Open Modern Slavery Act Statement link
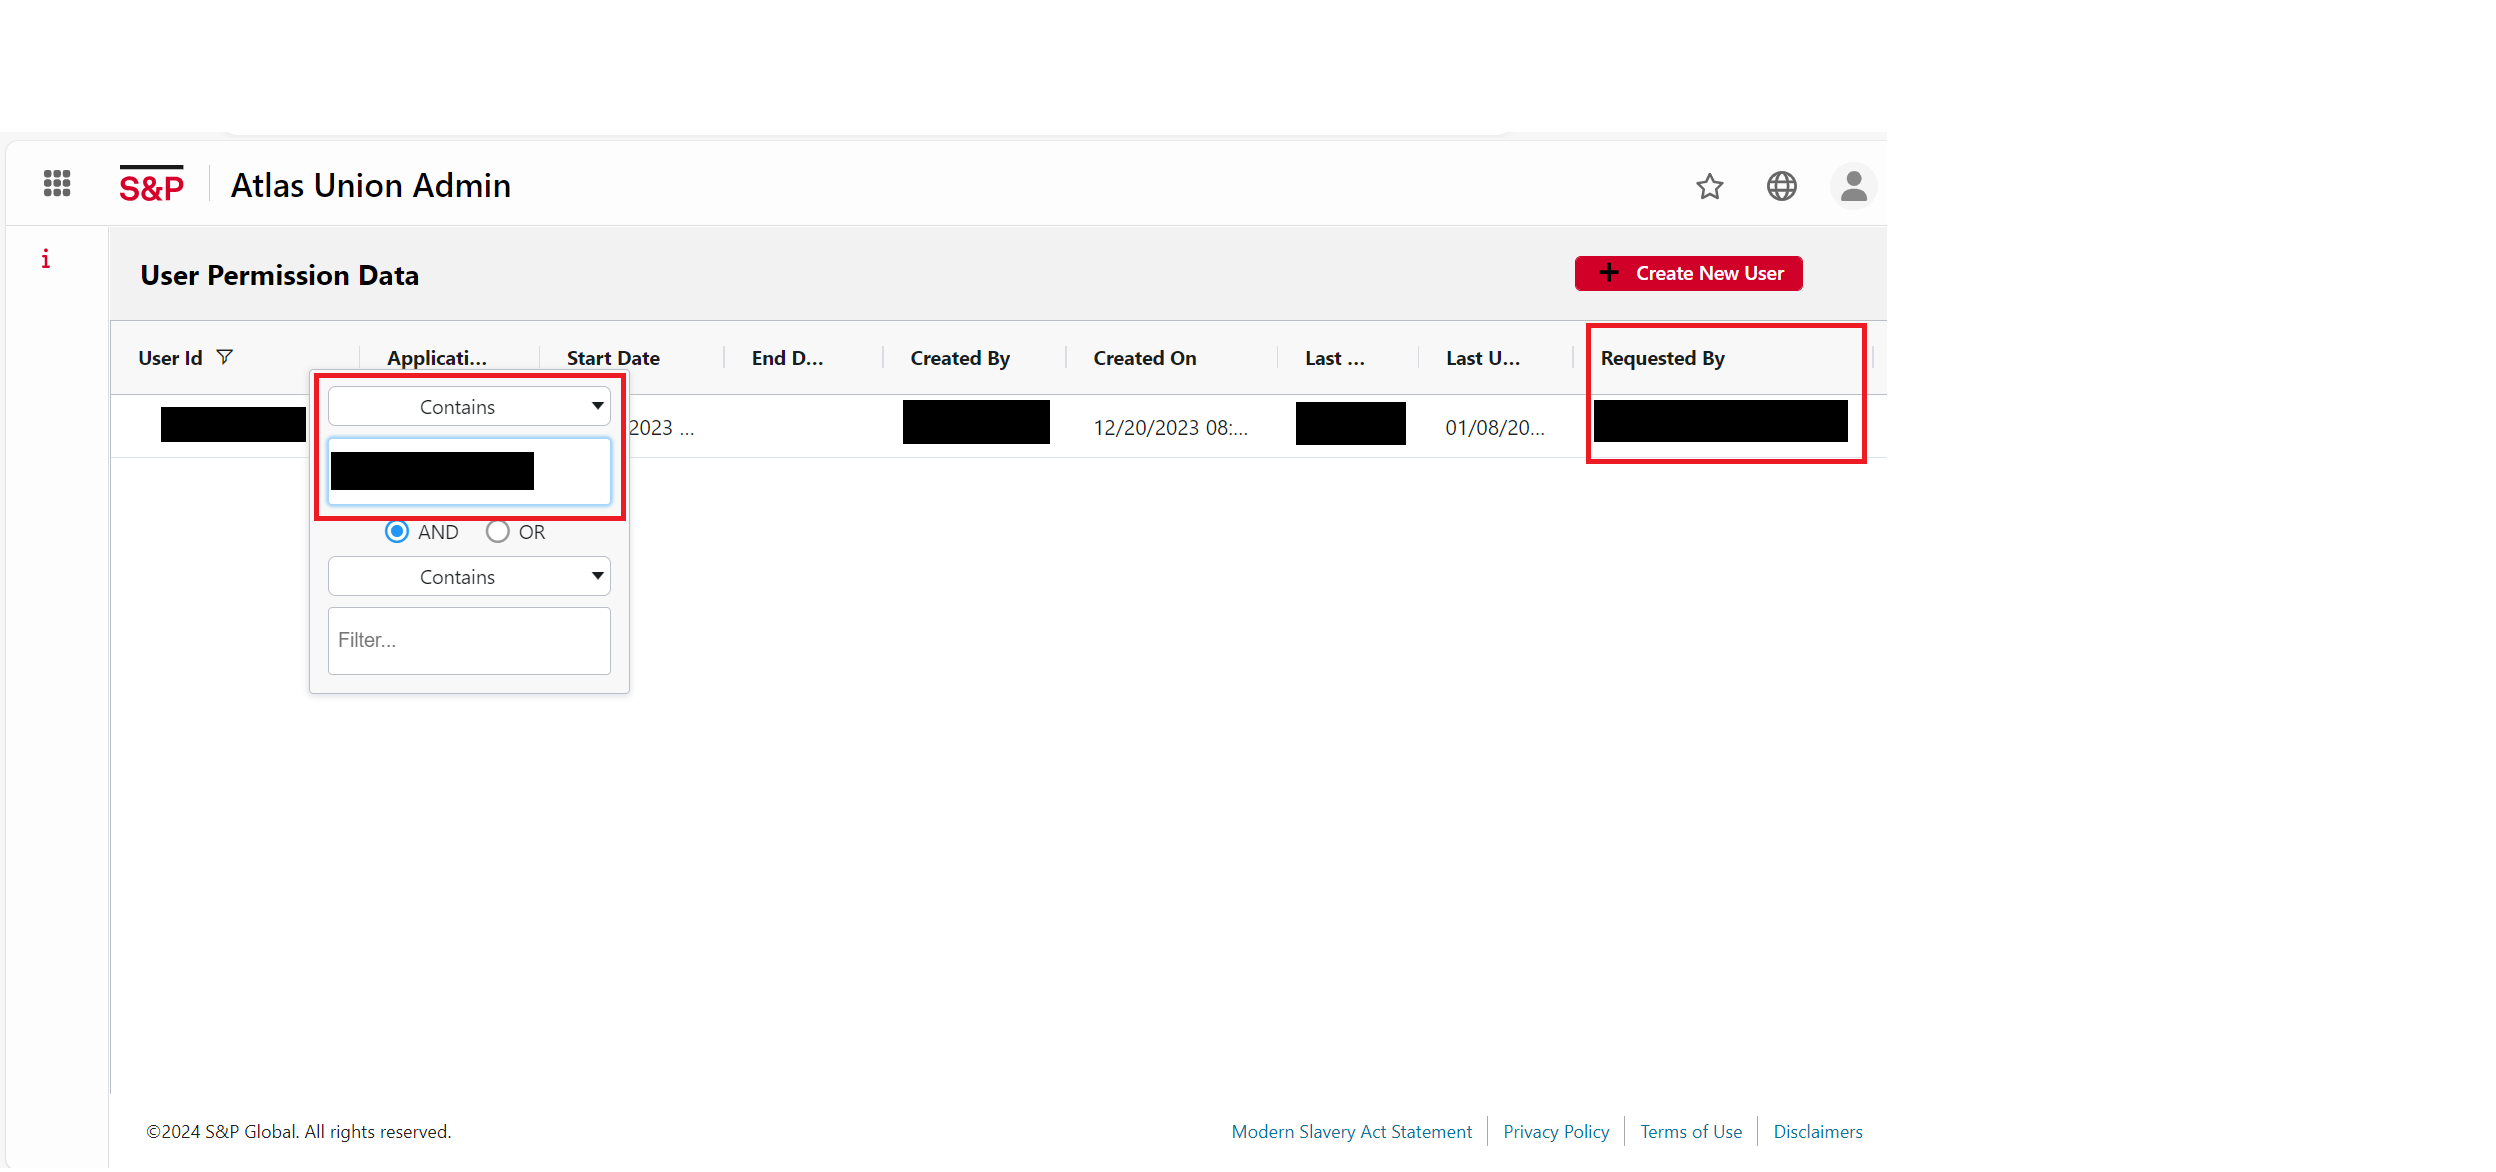 tap(1351, 1132)
